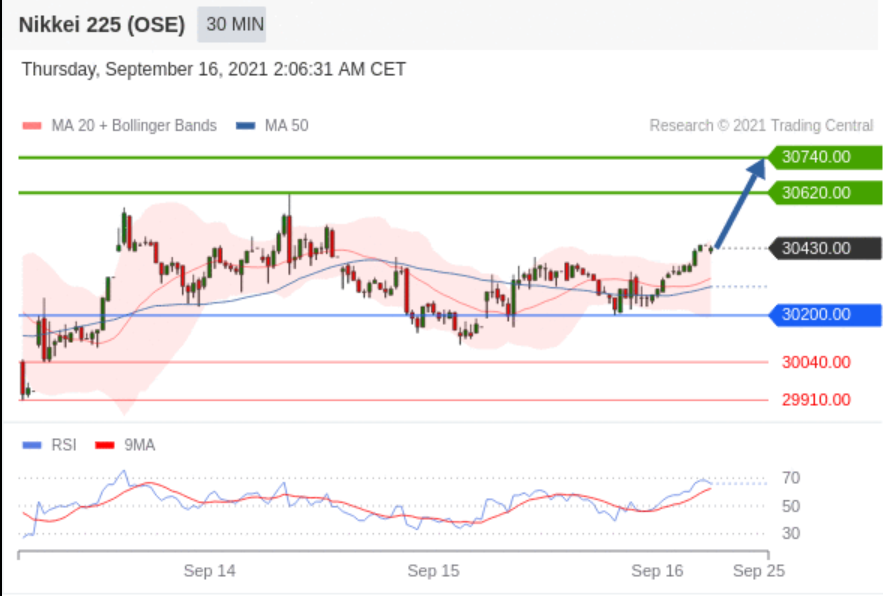Click the RSI 30 level label

791,533
